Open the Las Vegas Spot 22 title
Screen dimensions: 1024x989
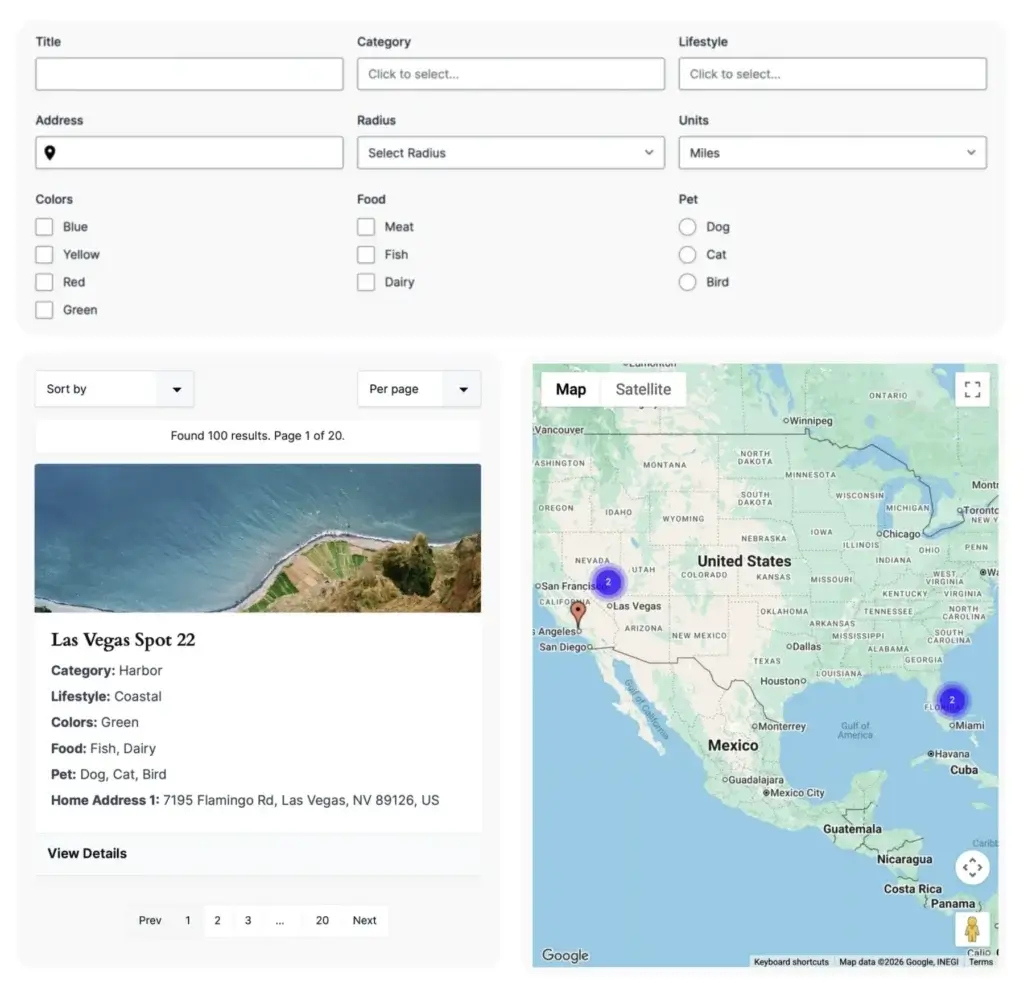tap(123, 640)
